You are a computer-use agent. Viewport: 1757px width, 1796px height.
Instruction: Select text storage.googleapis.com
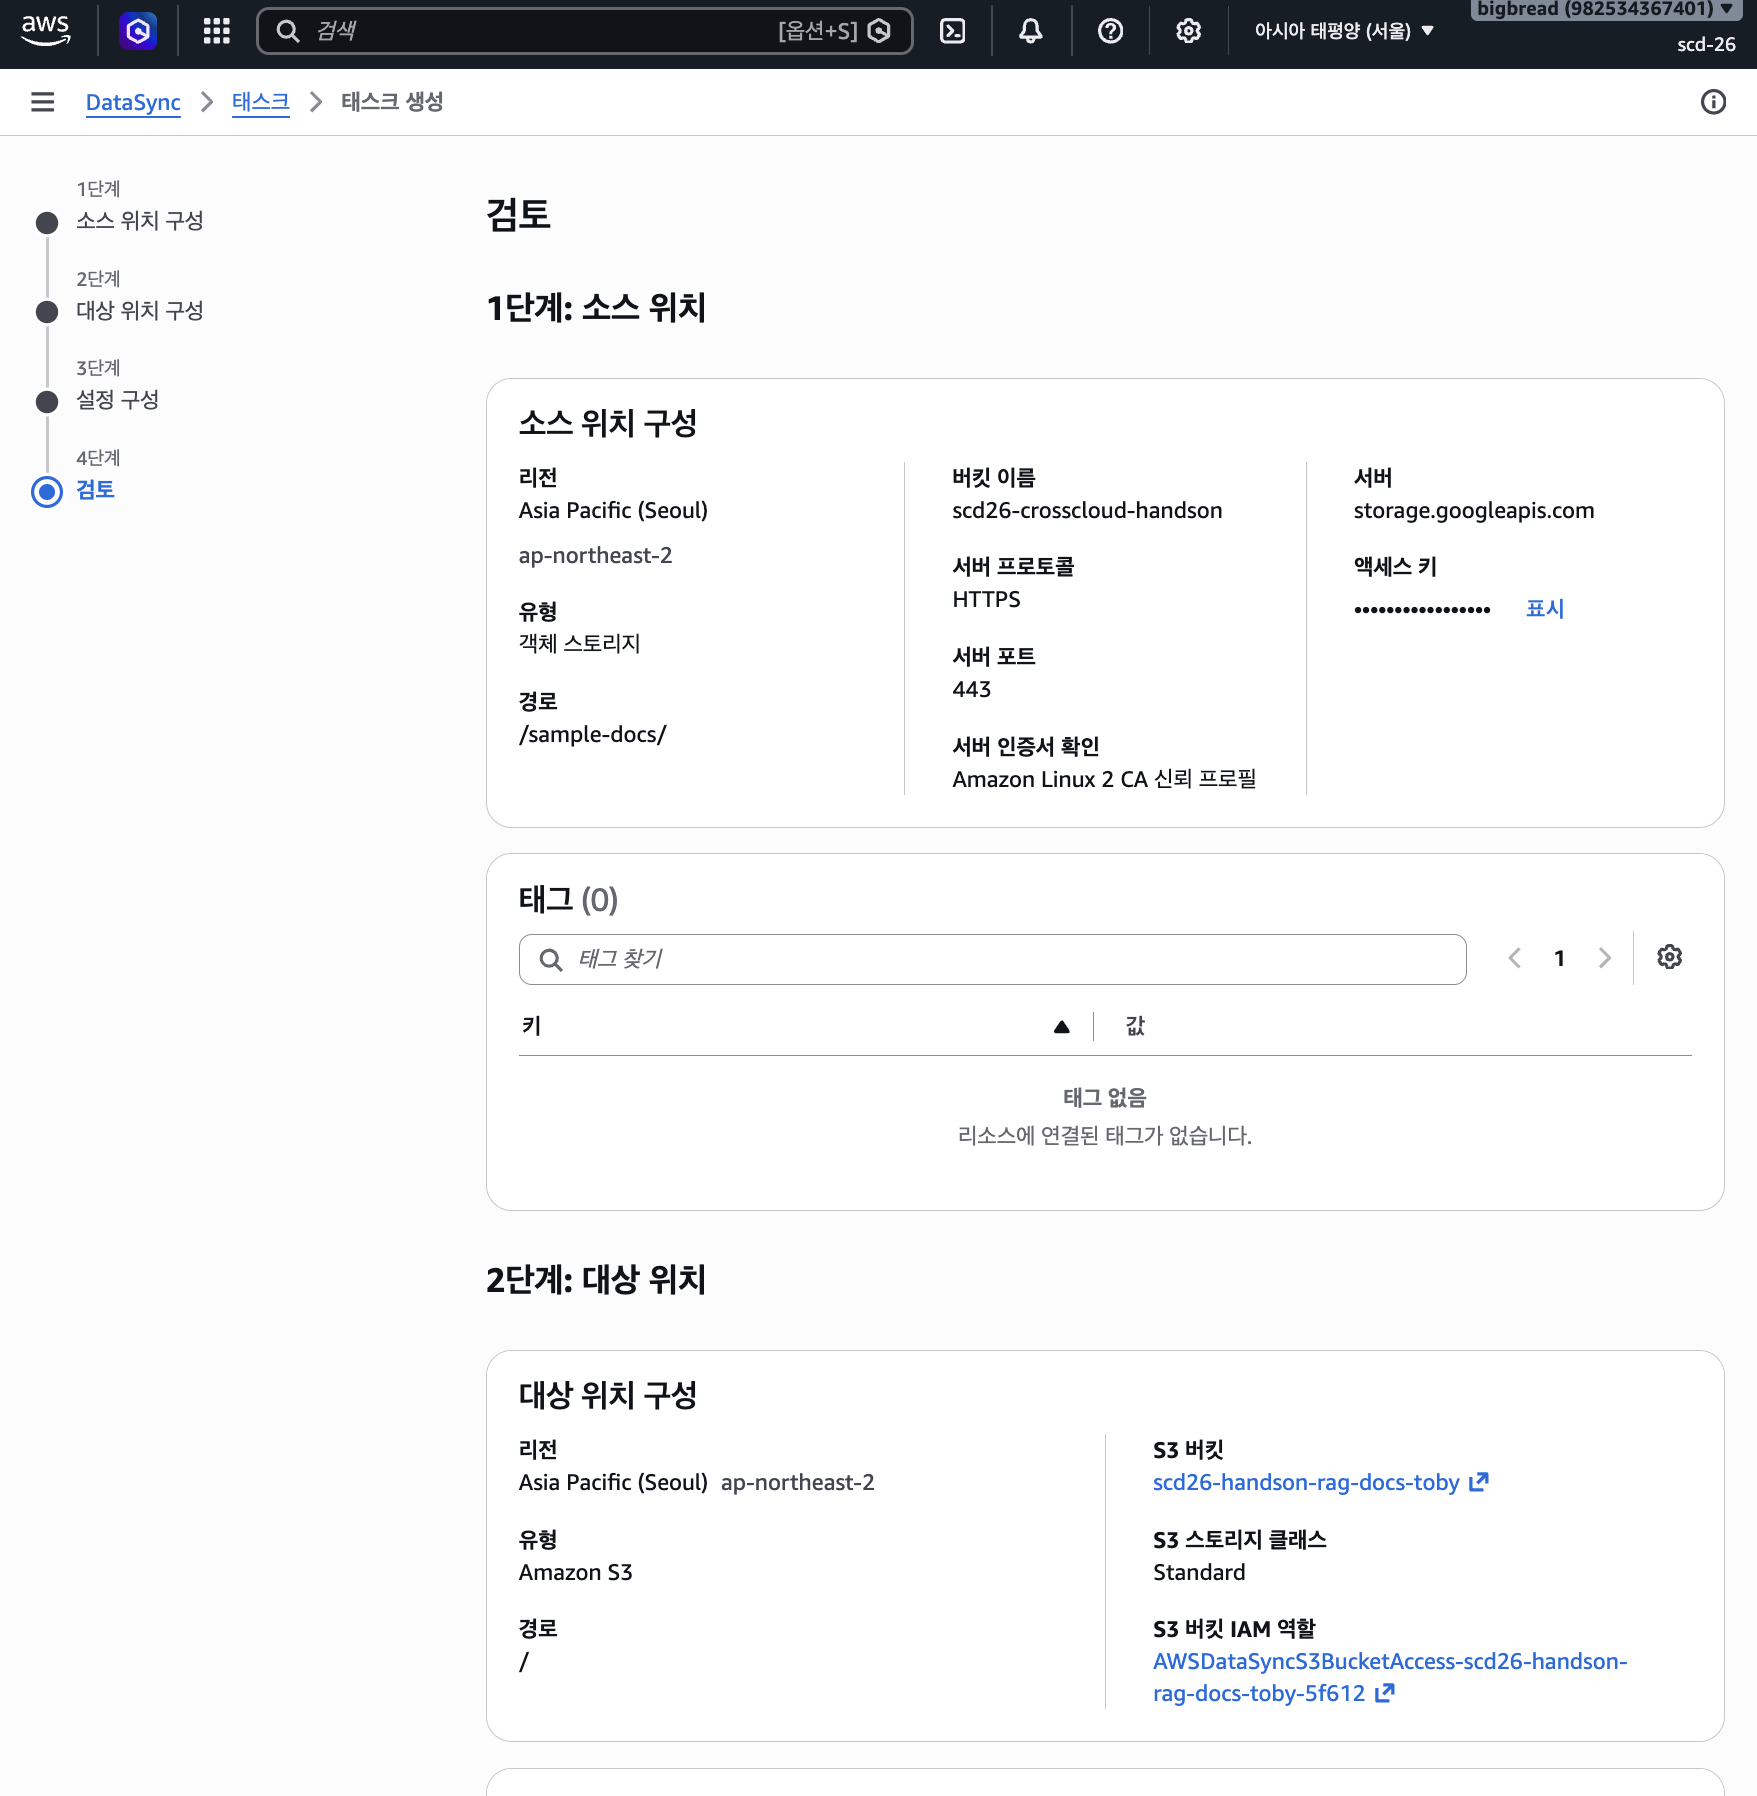(1474, 511)
